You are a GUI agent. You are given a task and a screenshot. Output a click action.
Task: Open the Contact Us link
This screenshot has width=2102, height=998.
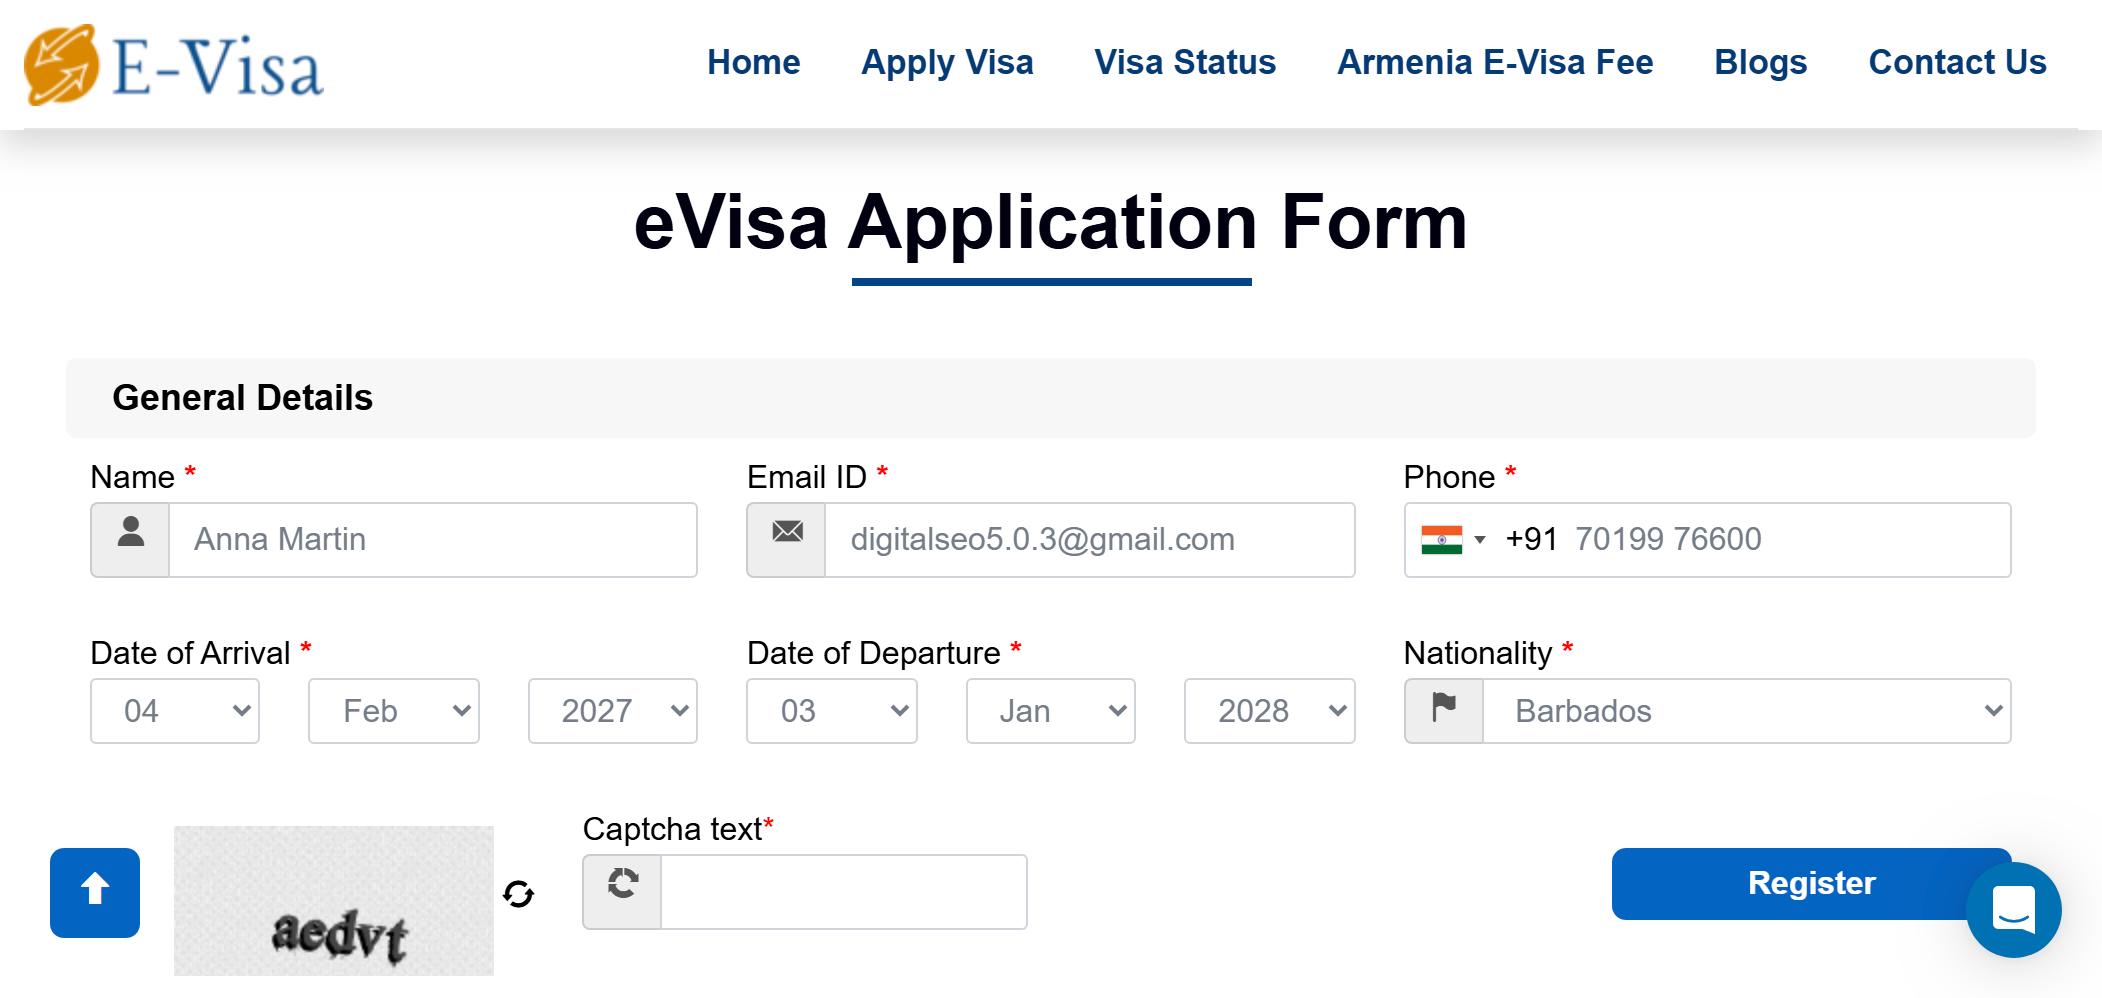(x=1957, y=62)
